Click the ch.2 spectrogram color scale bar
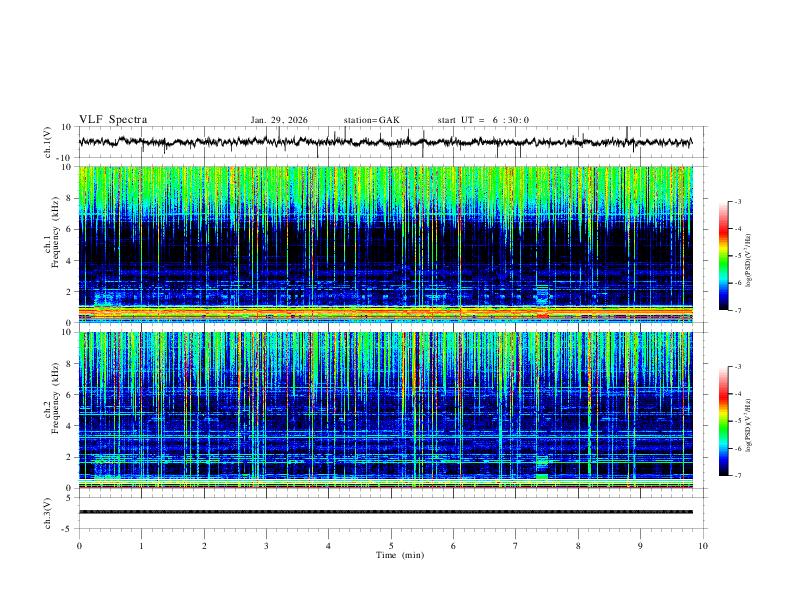The height and width of the screenshot is (612, 792). (x=724, y=421)
